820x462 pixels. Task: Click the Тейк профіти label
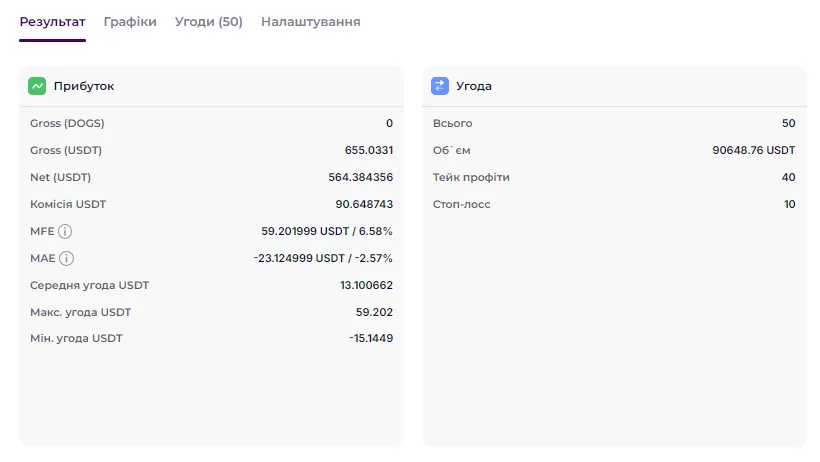tap(471, 177)
